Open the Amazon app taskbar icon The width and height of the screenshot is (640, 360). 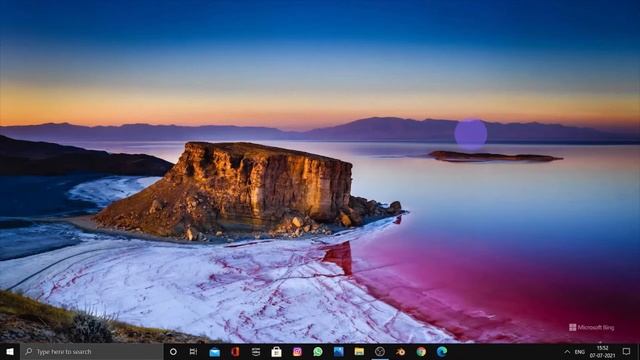tap(256, 352)
